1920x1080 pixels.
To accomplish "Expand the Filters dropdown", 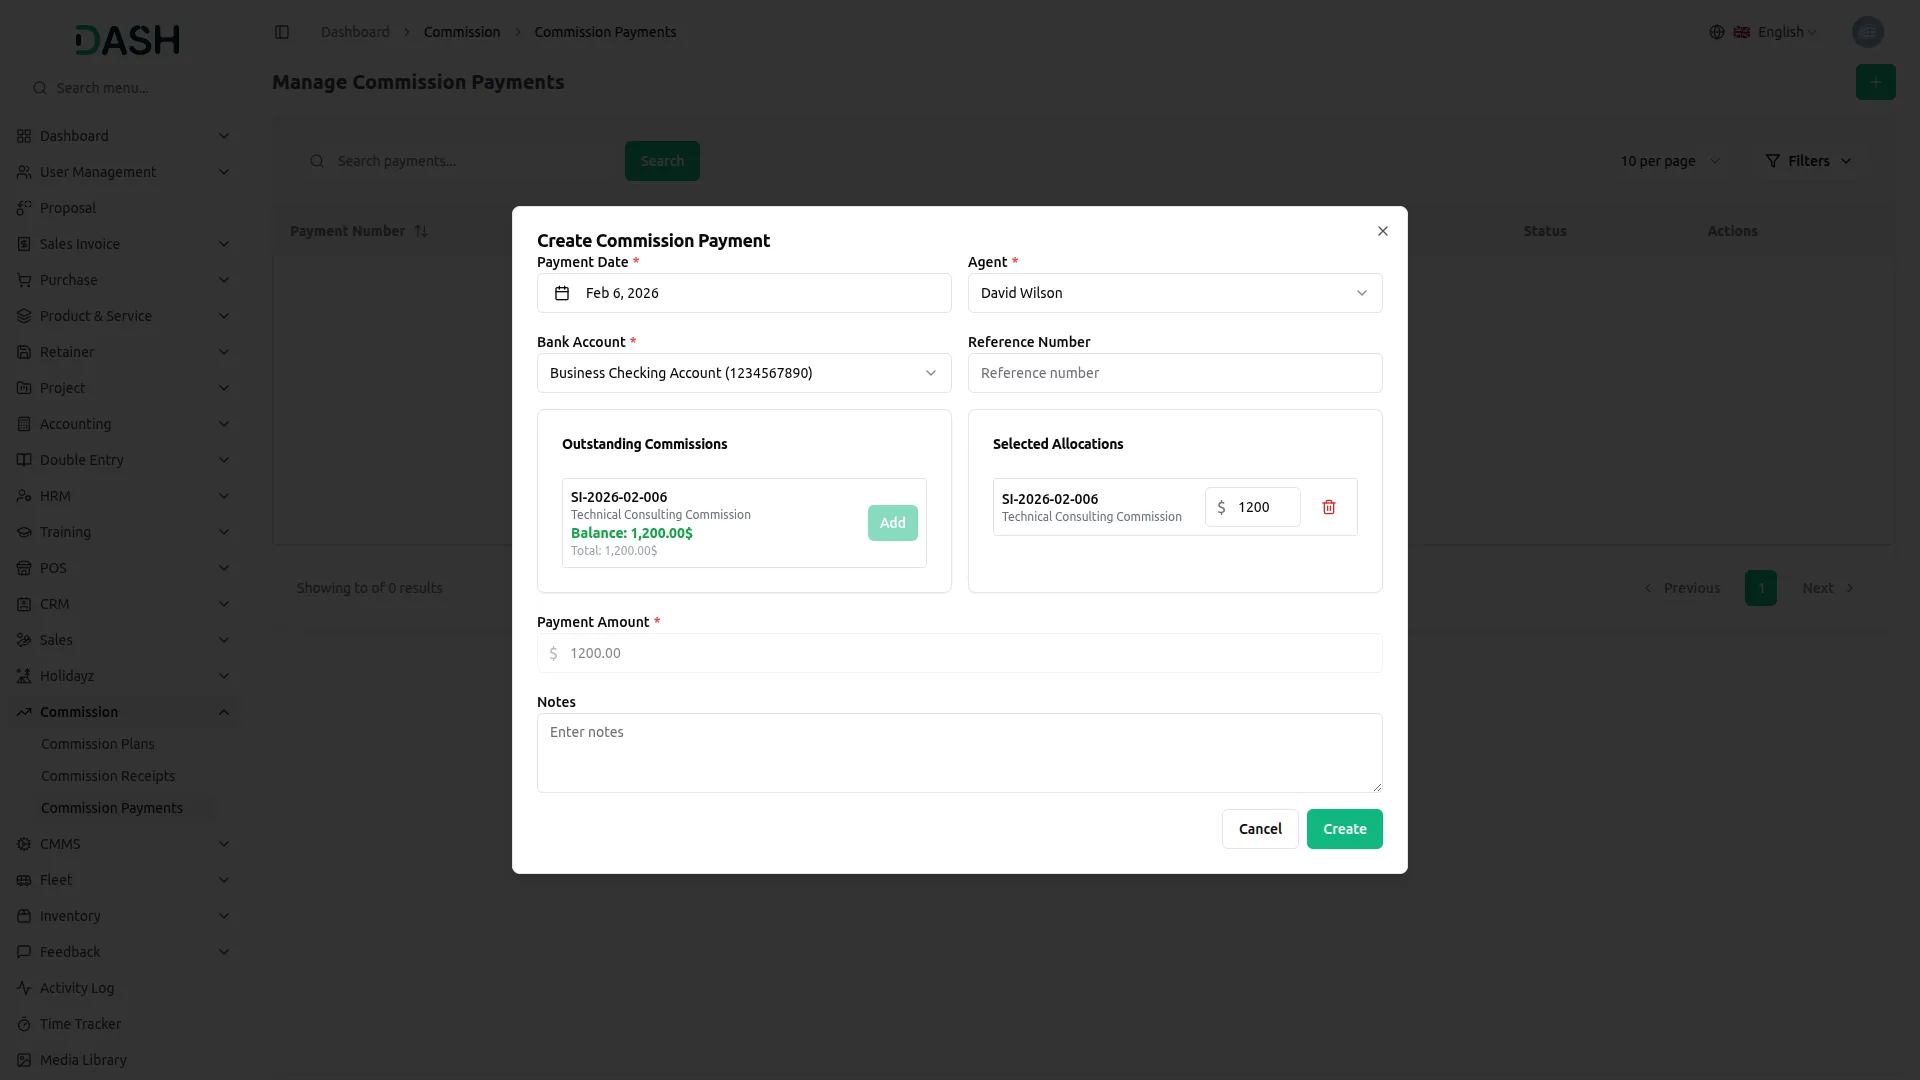I will click(x=1808, y=161).
